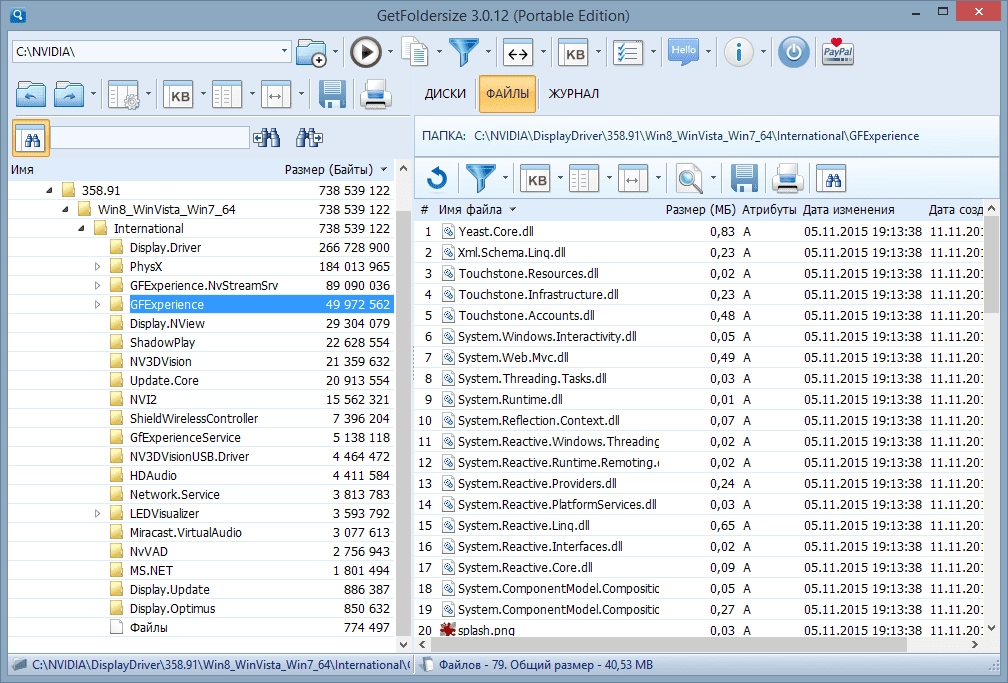Click the blue power button icon
Viewport: 1008px width, 683px height.
794,52
